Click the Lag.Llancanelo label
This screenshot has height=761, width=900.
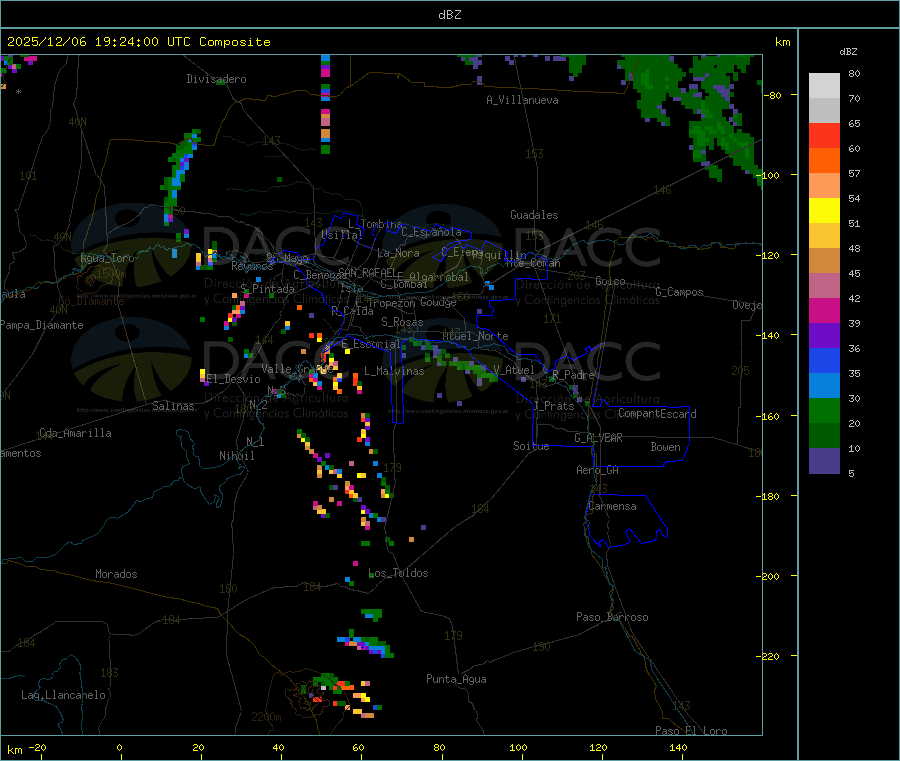64,695
